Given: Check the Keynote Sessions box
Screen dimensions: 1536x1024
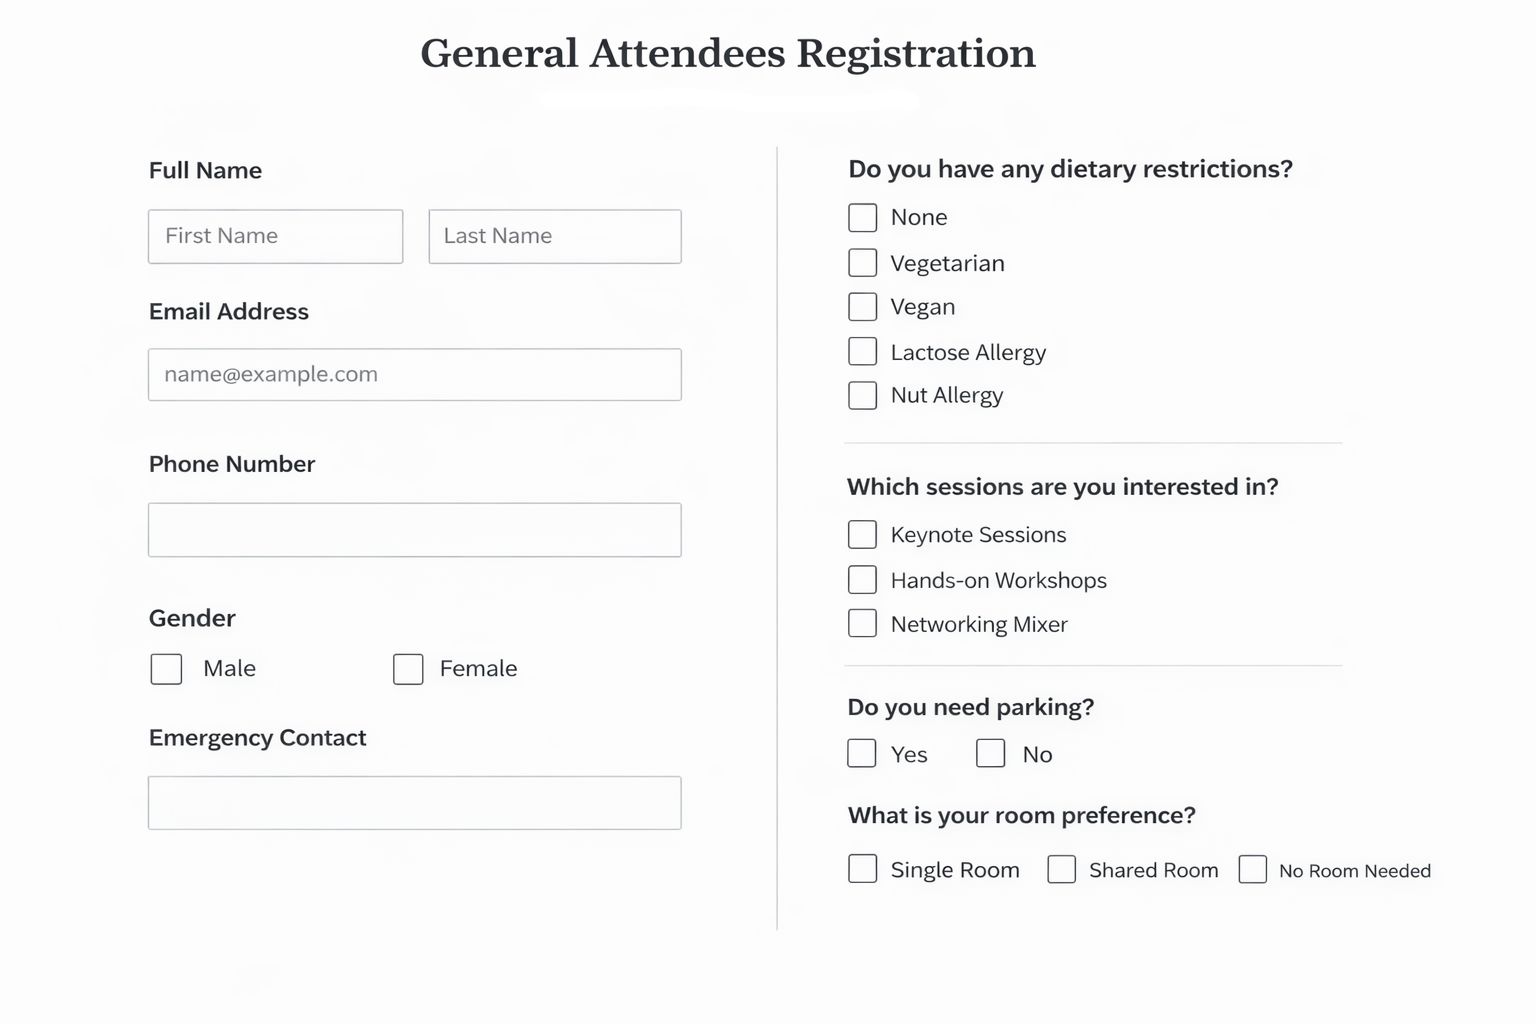Looking at the screenshot, I should (x=862, y=534).
